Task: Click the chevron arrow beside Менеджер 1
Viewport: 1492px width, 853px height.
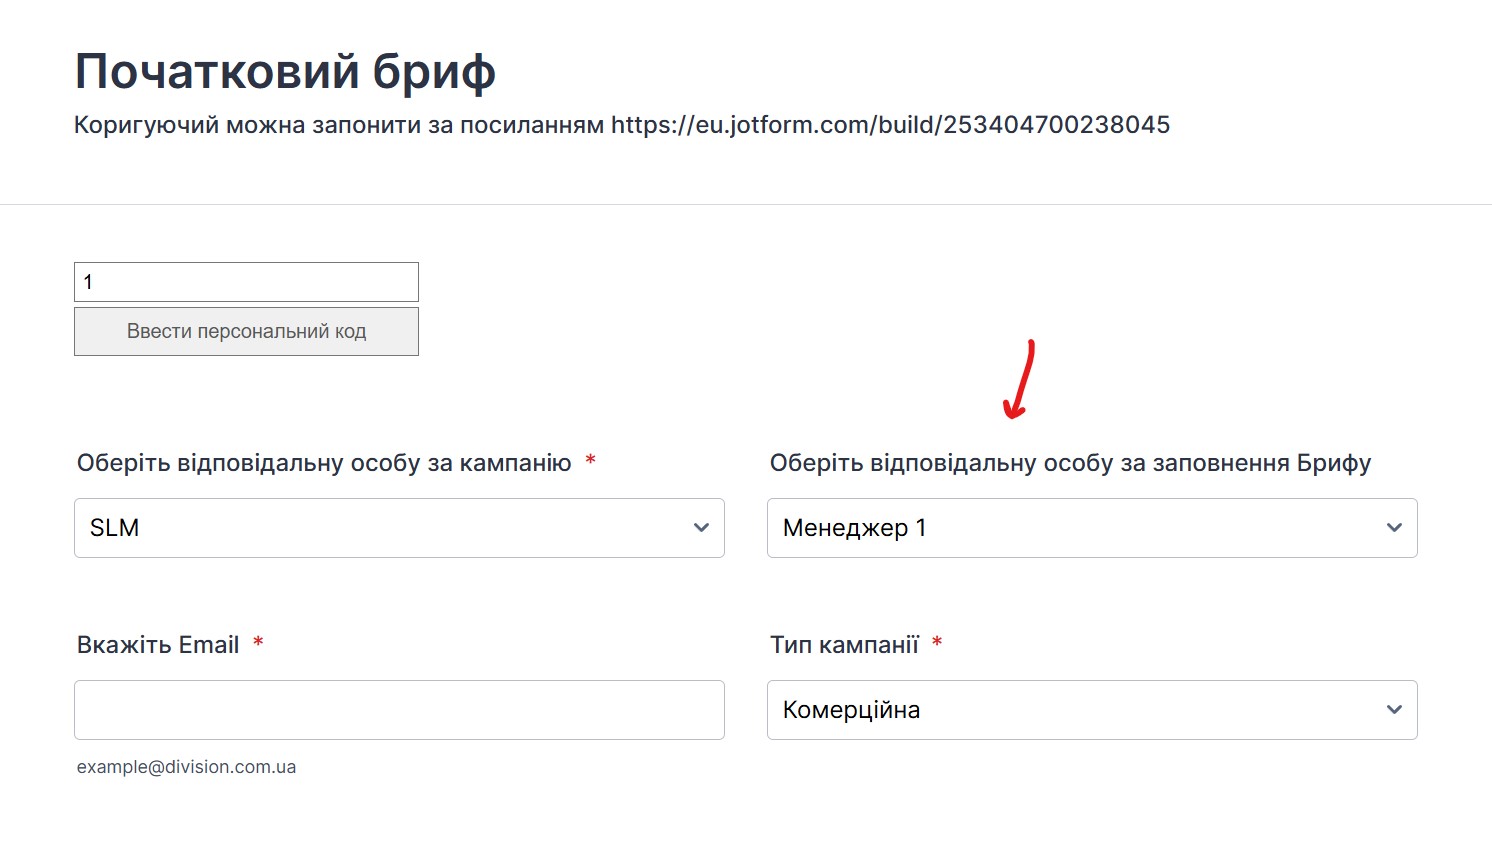Action: [1394, 528]
